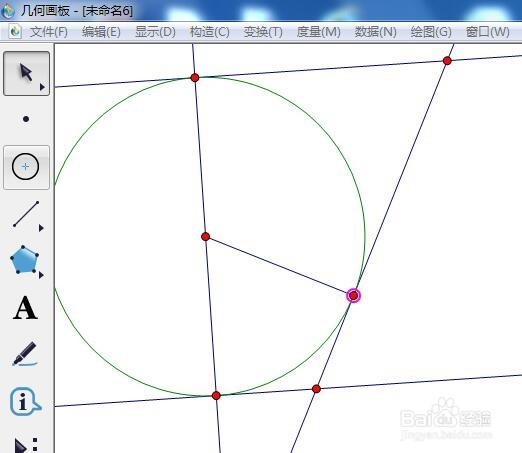522x453 pixels.
Task: Click the document icon beside 文件 menu
Action: click(x=15, y=32)
